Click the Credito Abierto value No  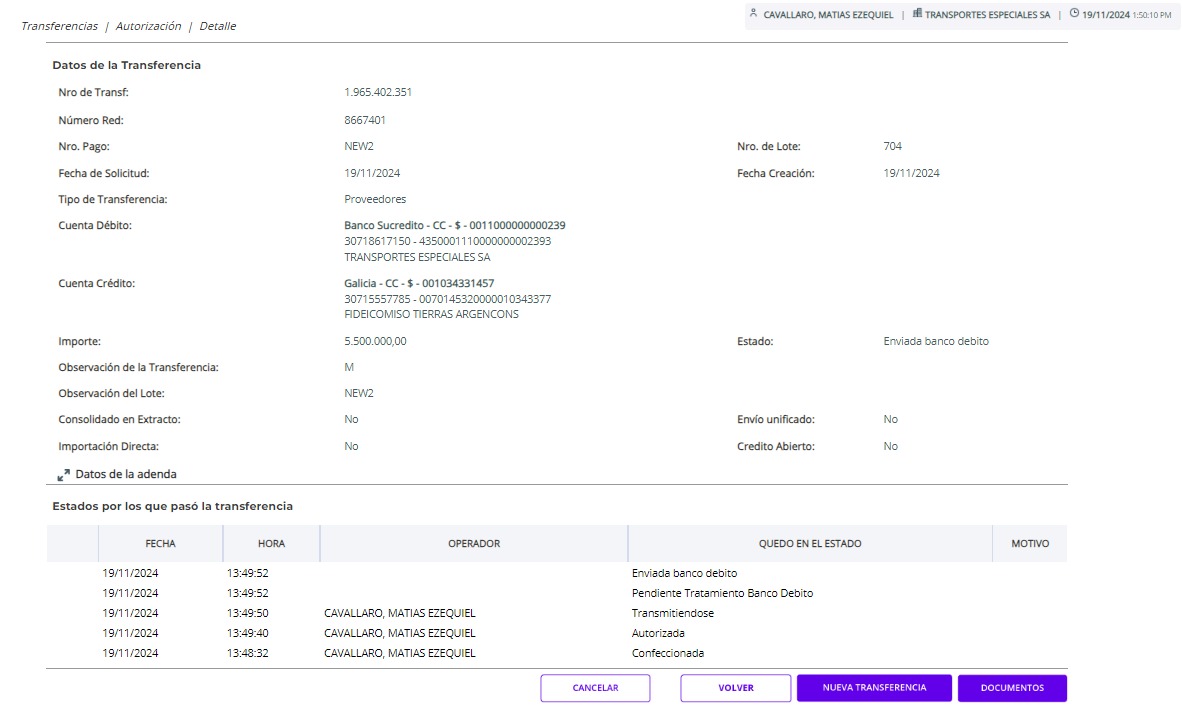[890, 446]
